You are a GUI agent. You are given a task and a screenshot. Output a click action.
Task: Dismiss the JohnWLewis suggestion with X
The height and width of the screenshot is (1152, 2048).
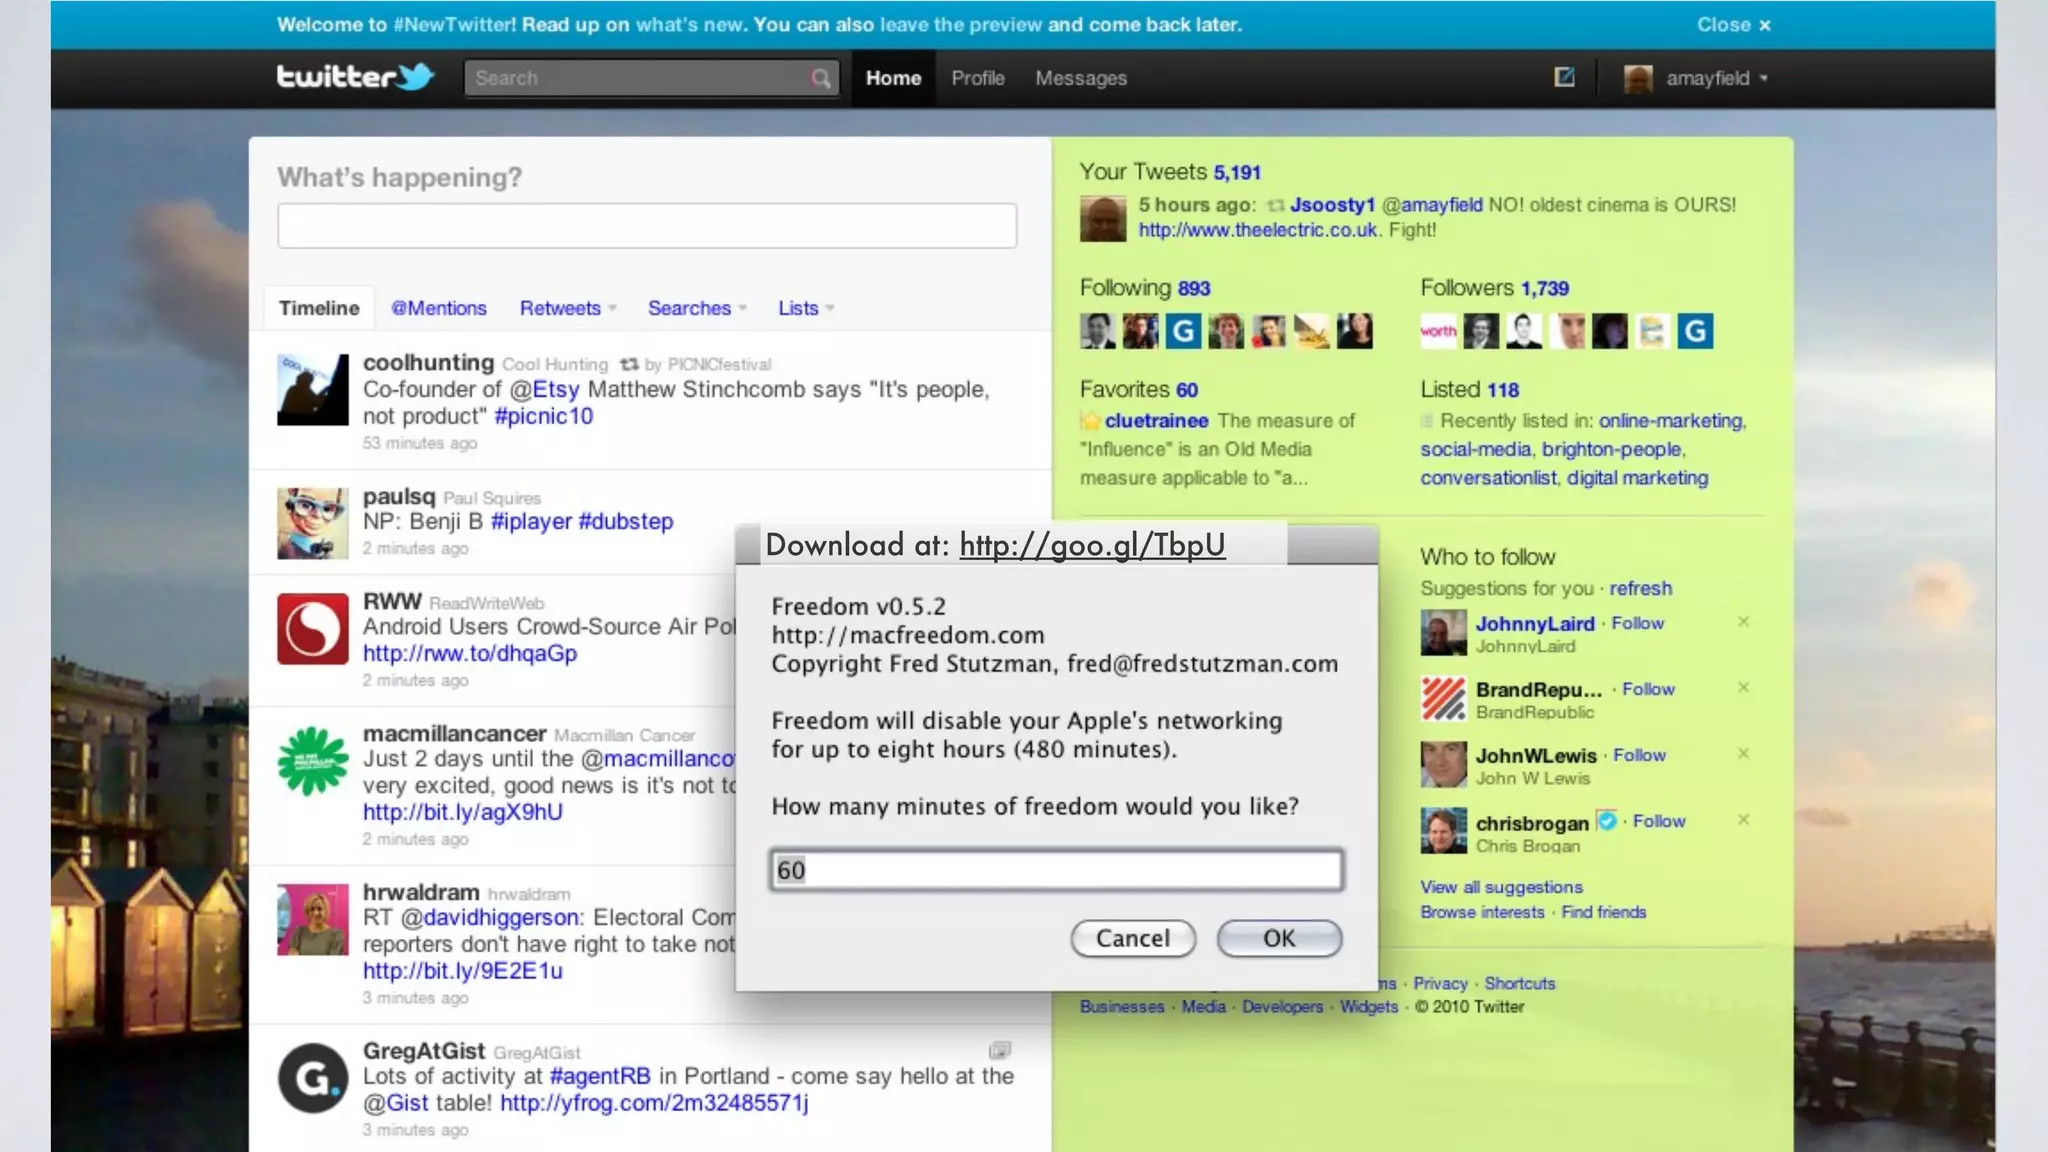coord(1743,754)
